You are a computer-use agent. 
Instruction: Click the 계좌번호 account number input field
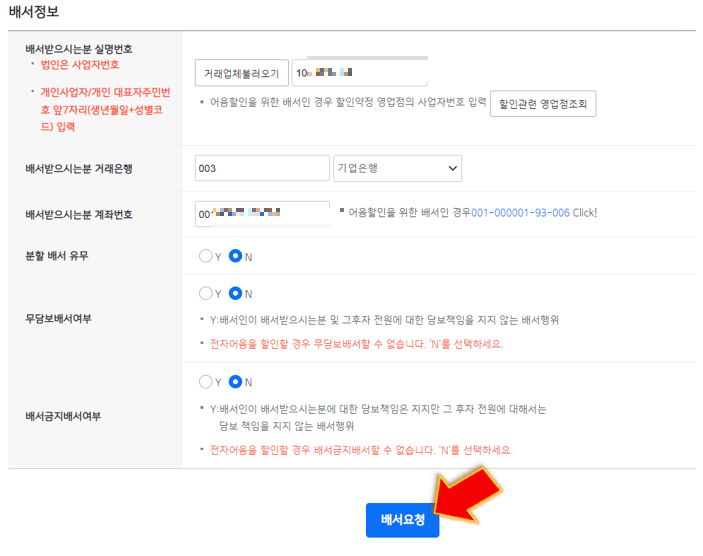(263, 214)
